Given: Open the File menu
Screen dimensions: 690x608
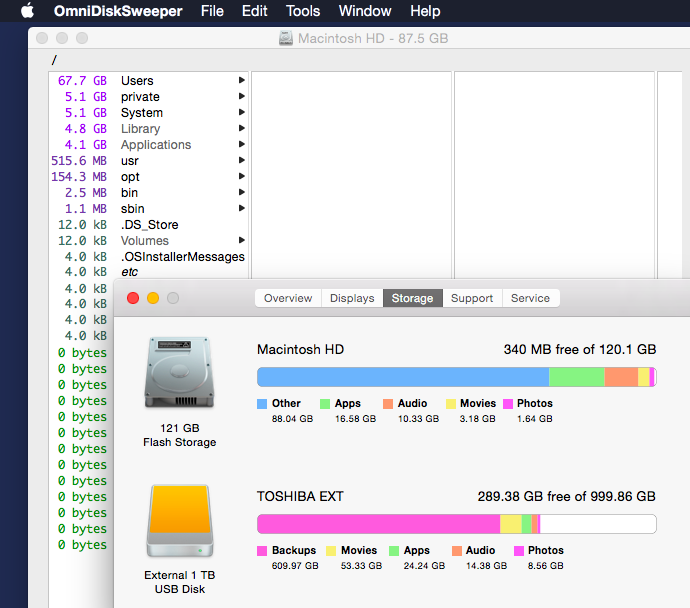Looking at the screenshot, I should tap(212, 11).
